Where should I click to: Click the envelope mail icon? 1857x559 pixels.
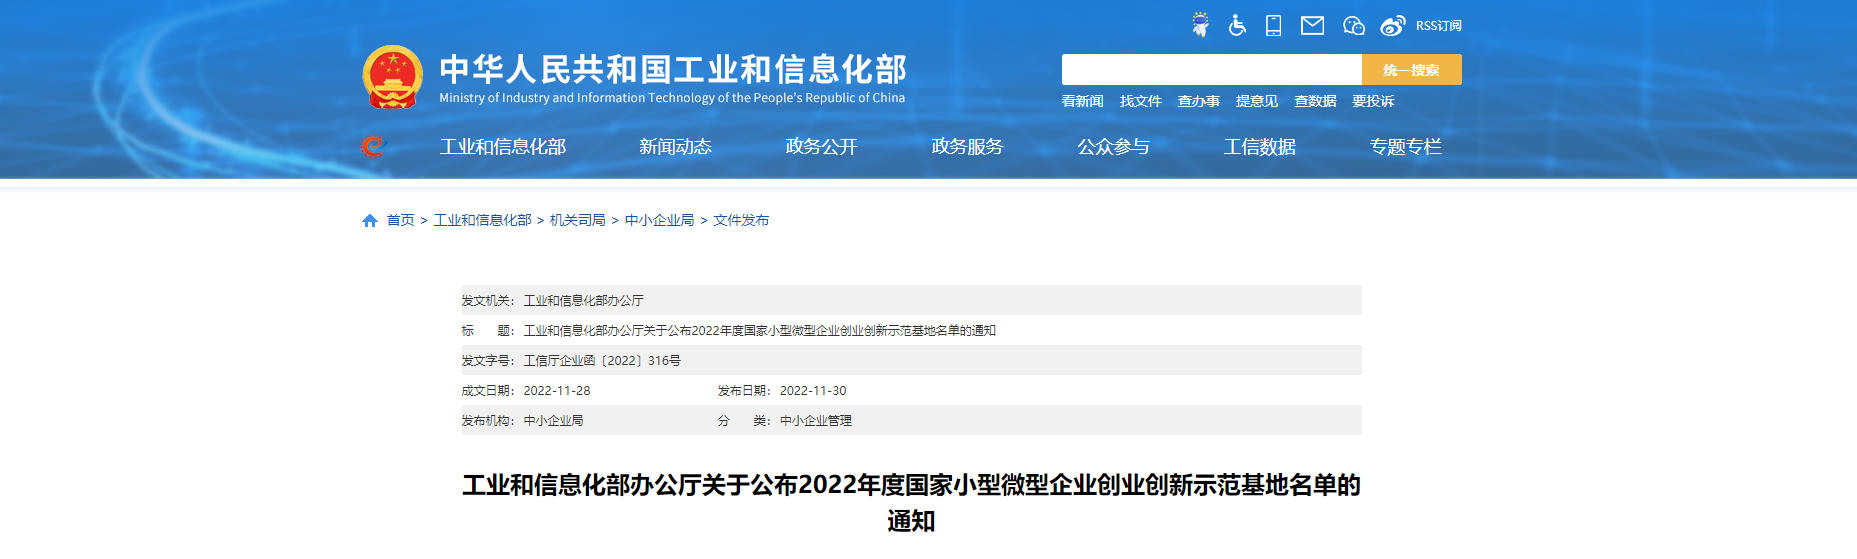click(x=1312, y=25)
